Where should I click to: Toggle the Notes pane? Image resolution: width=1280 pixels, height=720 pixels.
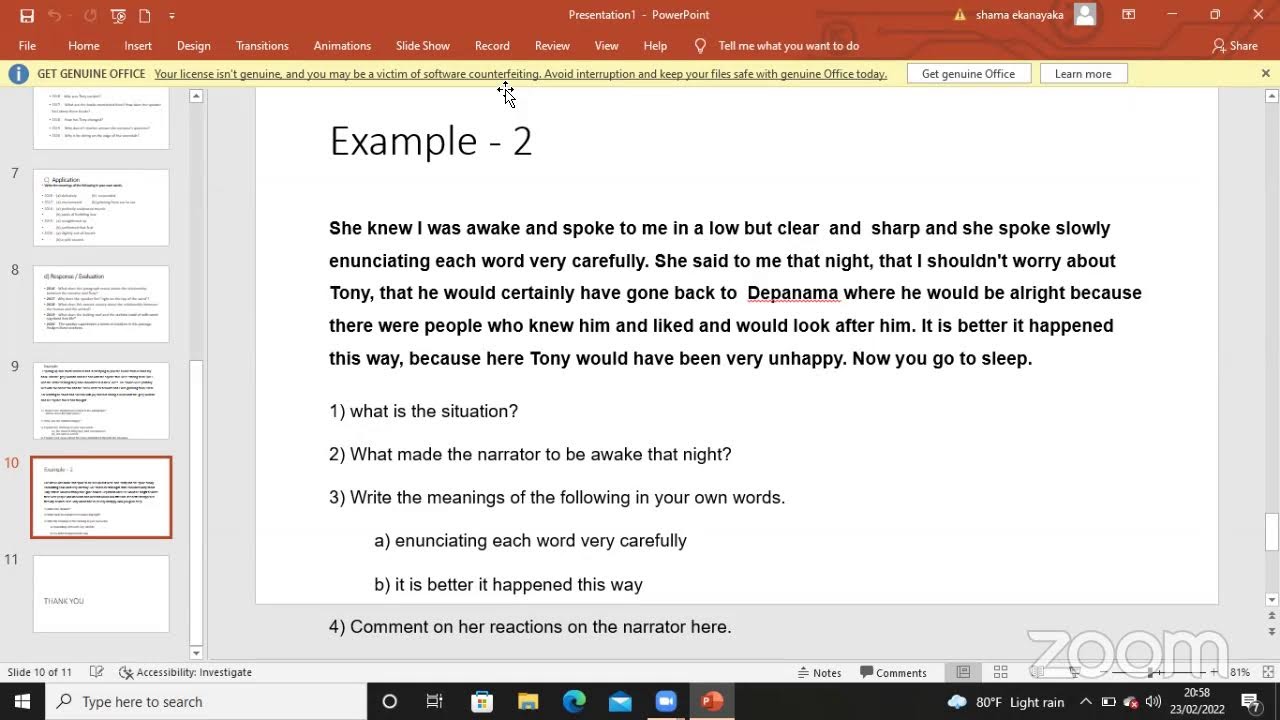click(818, 672)
